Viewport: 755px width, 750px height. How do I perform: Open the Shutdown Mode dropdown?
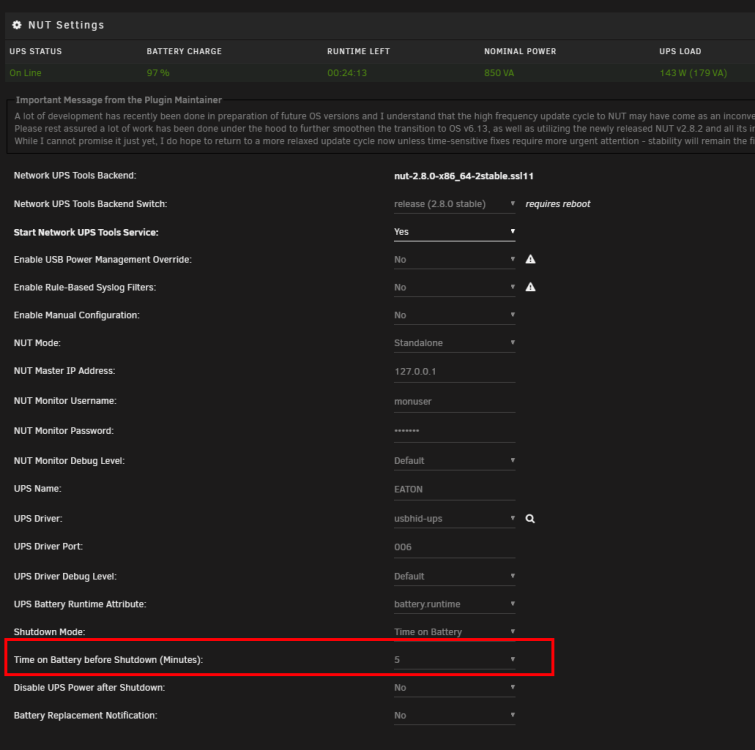[455, 632]
